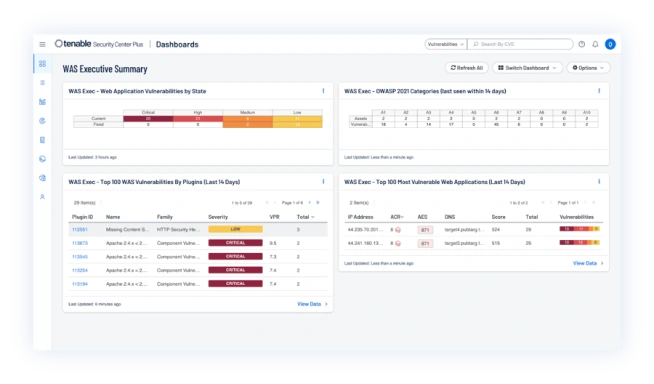Click the user icon in left sidebar
Screen dimensions: 654x384
click(x=42, y=197)
